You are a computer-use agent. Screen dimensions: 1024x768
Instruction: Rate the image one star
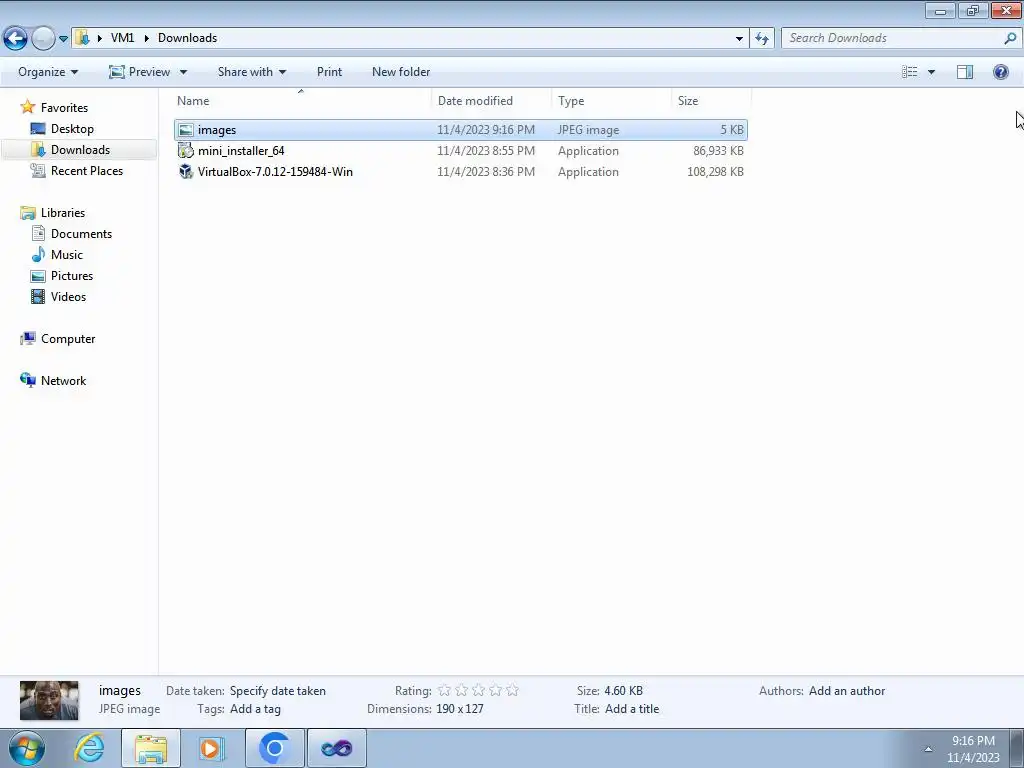click(445, 690)
